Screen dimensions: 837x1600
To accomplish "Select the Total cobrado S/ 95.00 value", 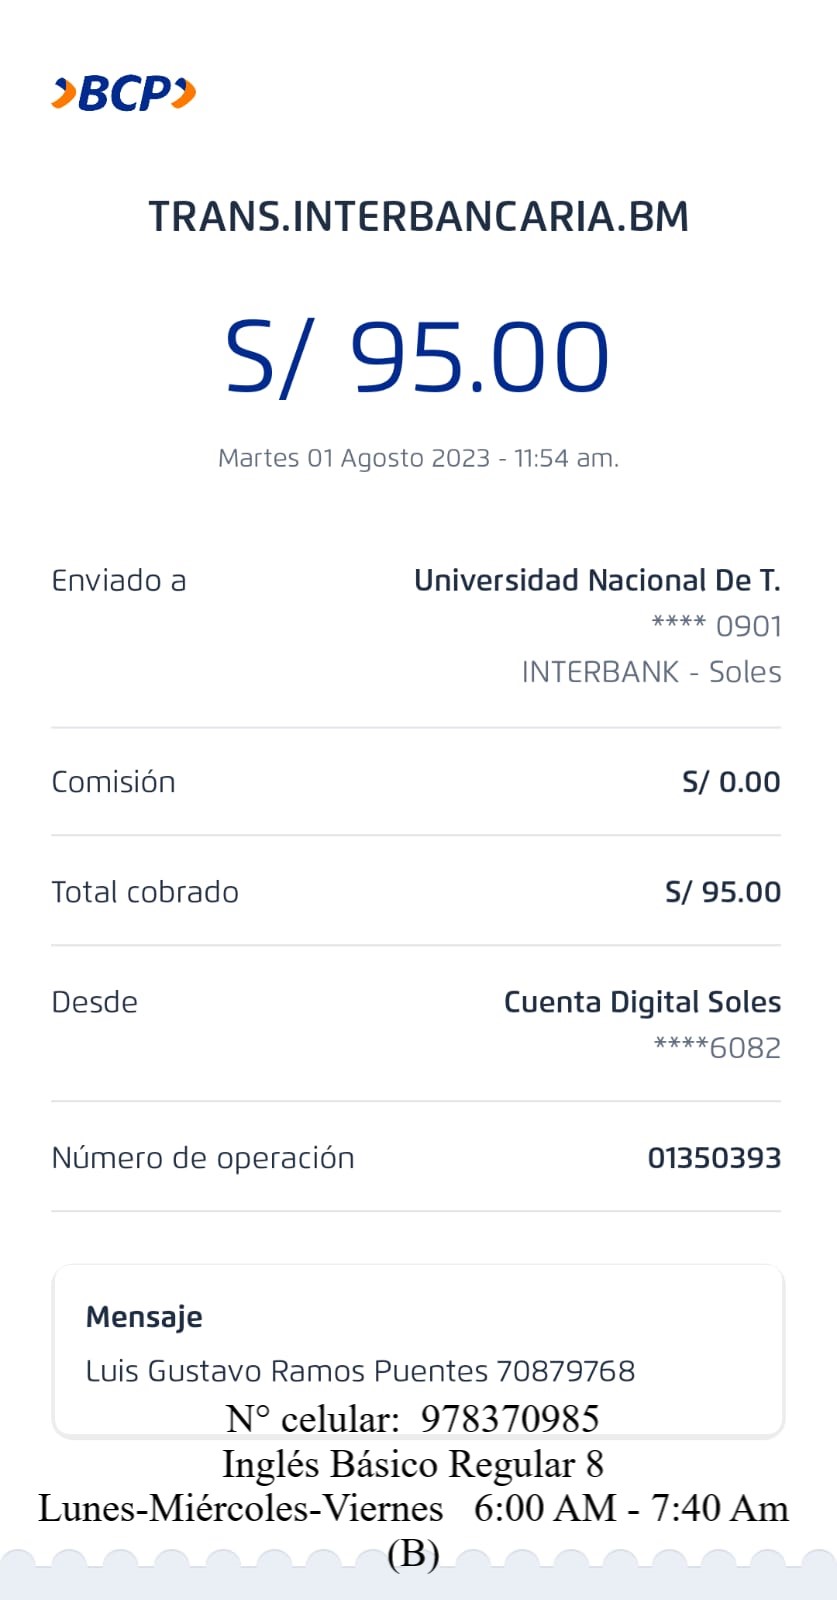I will 723,892.
